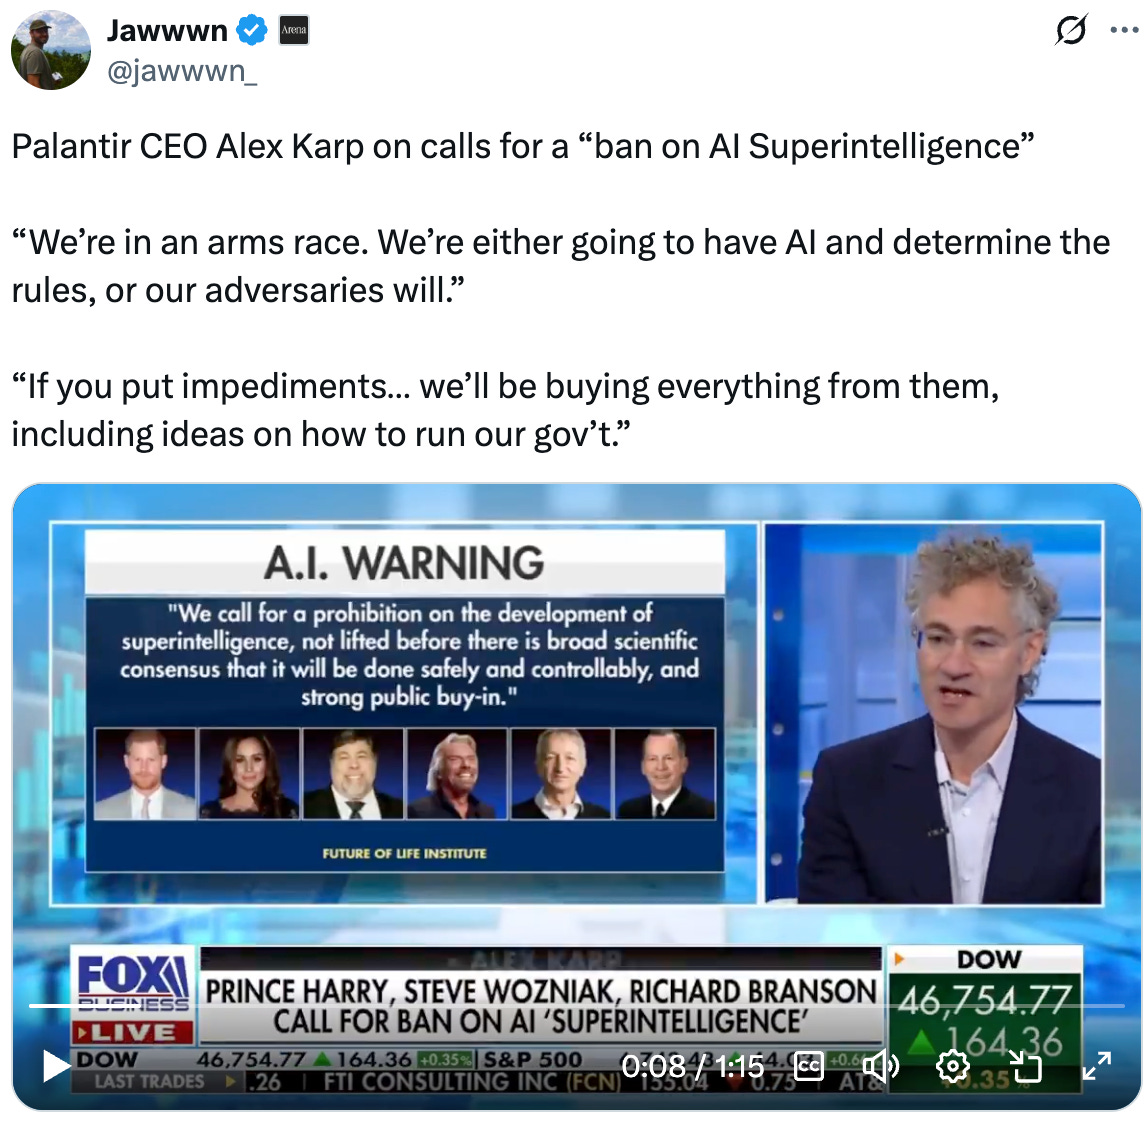This screenshot has width=1148, height=1124.
Task: Click the blue verified checkmark badge
Action: pos(253,31)
